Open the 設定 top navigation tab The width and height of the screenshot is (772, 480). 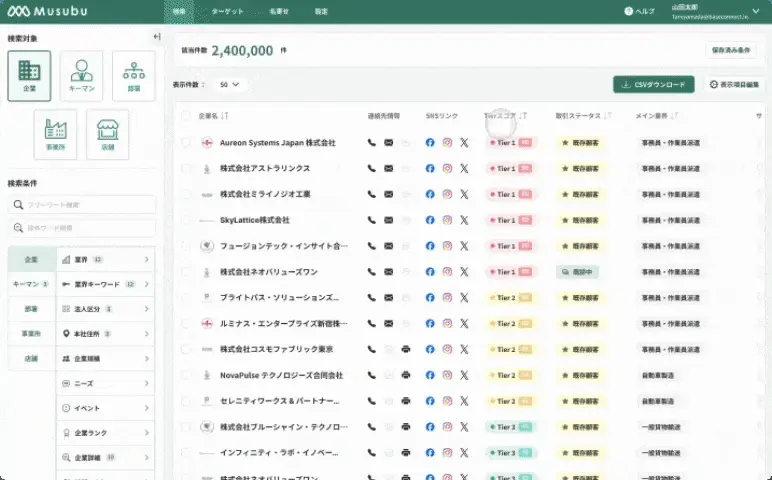coord(321,11)
